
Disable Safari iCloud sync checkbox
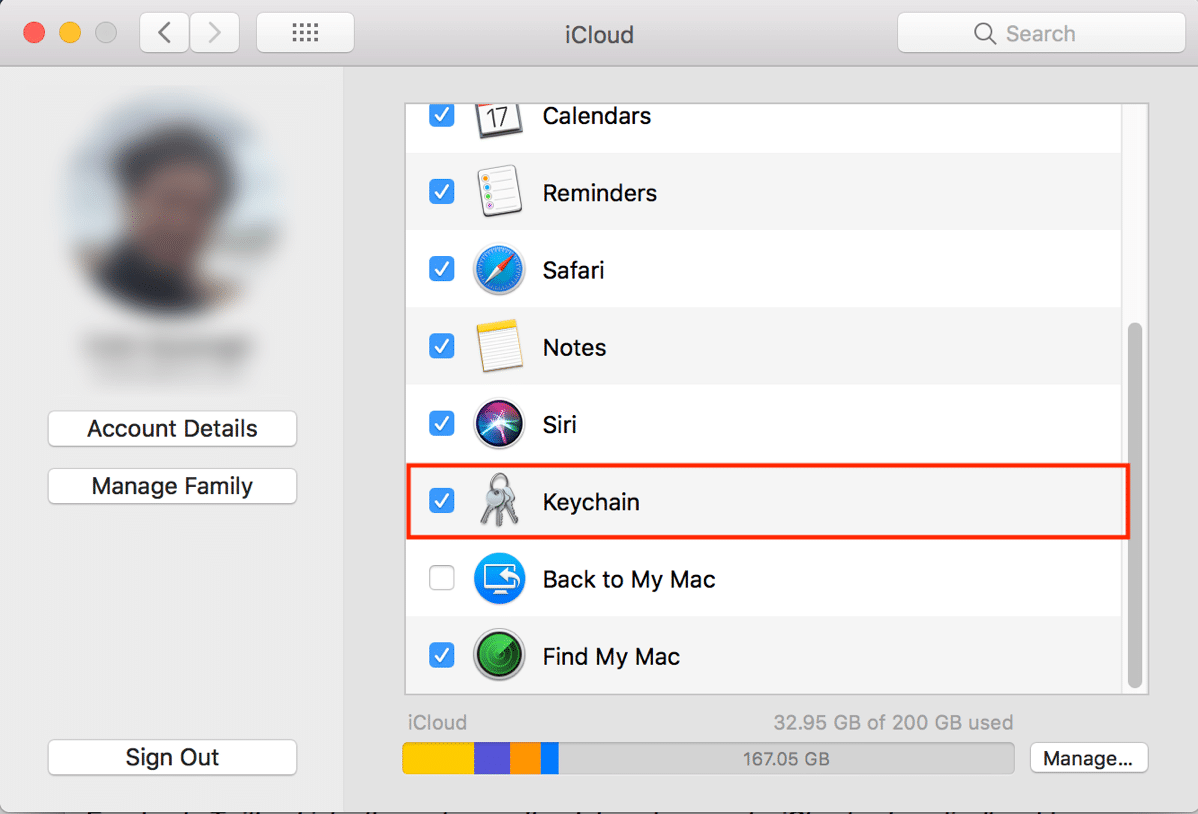click(x=442, y=269)
